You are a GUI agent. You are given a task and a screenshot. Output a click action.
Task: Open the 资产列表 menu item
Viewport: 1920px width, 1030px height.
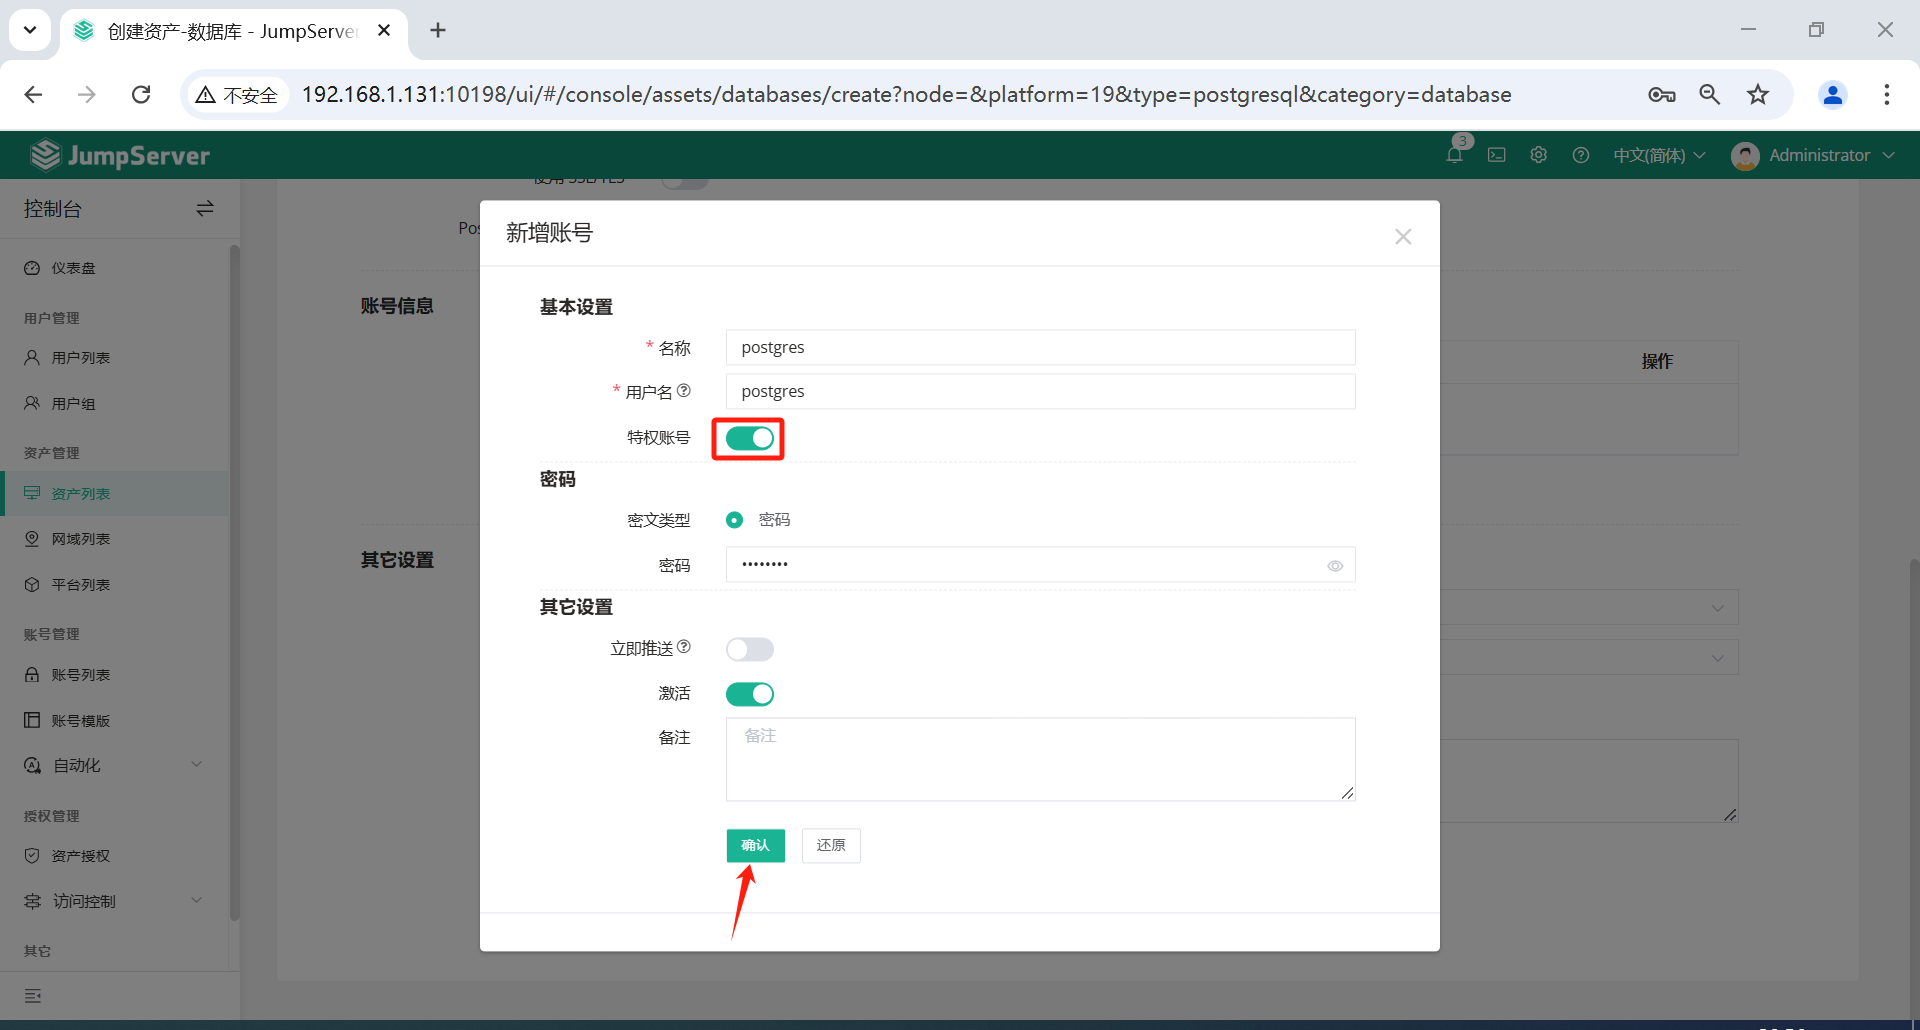coord(115,494)
